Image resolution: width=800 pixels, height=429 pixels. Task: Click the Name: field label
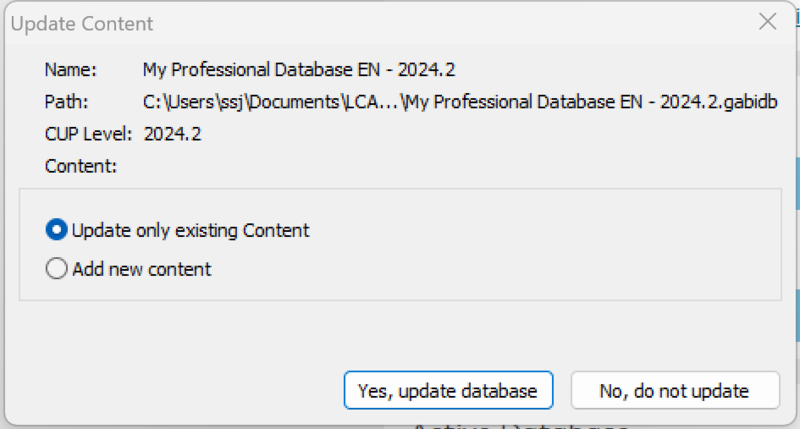(70, 70)
